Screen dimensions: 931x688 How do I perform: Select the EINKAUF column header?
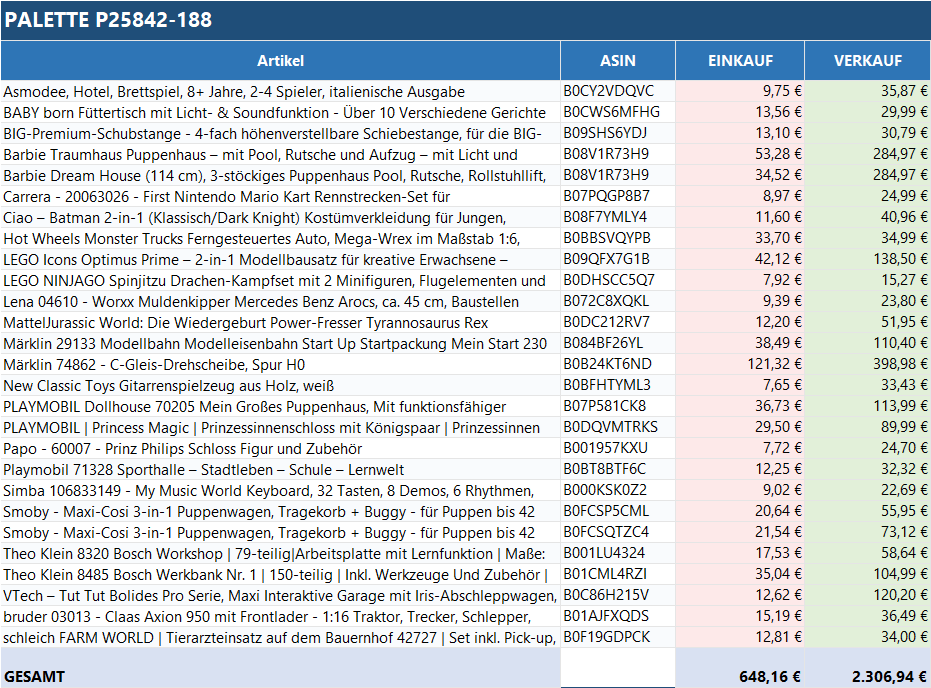tap(740, 61)
